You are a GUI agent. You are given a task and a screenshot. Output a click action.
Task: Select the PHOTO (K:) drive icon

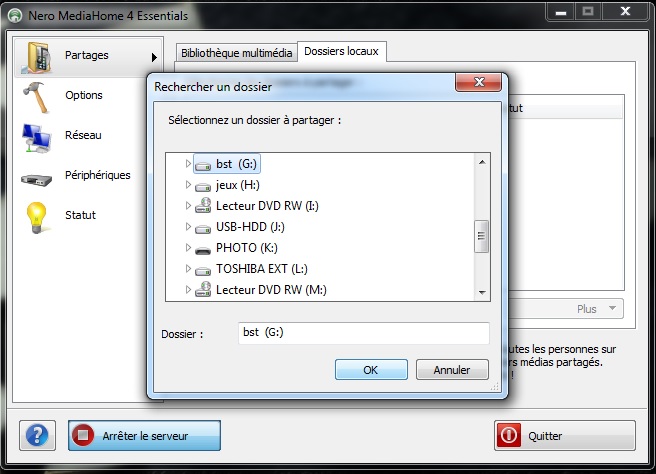click(x=203, y=250)
